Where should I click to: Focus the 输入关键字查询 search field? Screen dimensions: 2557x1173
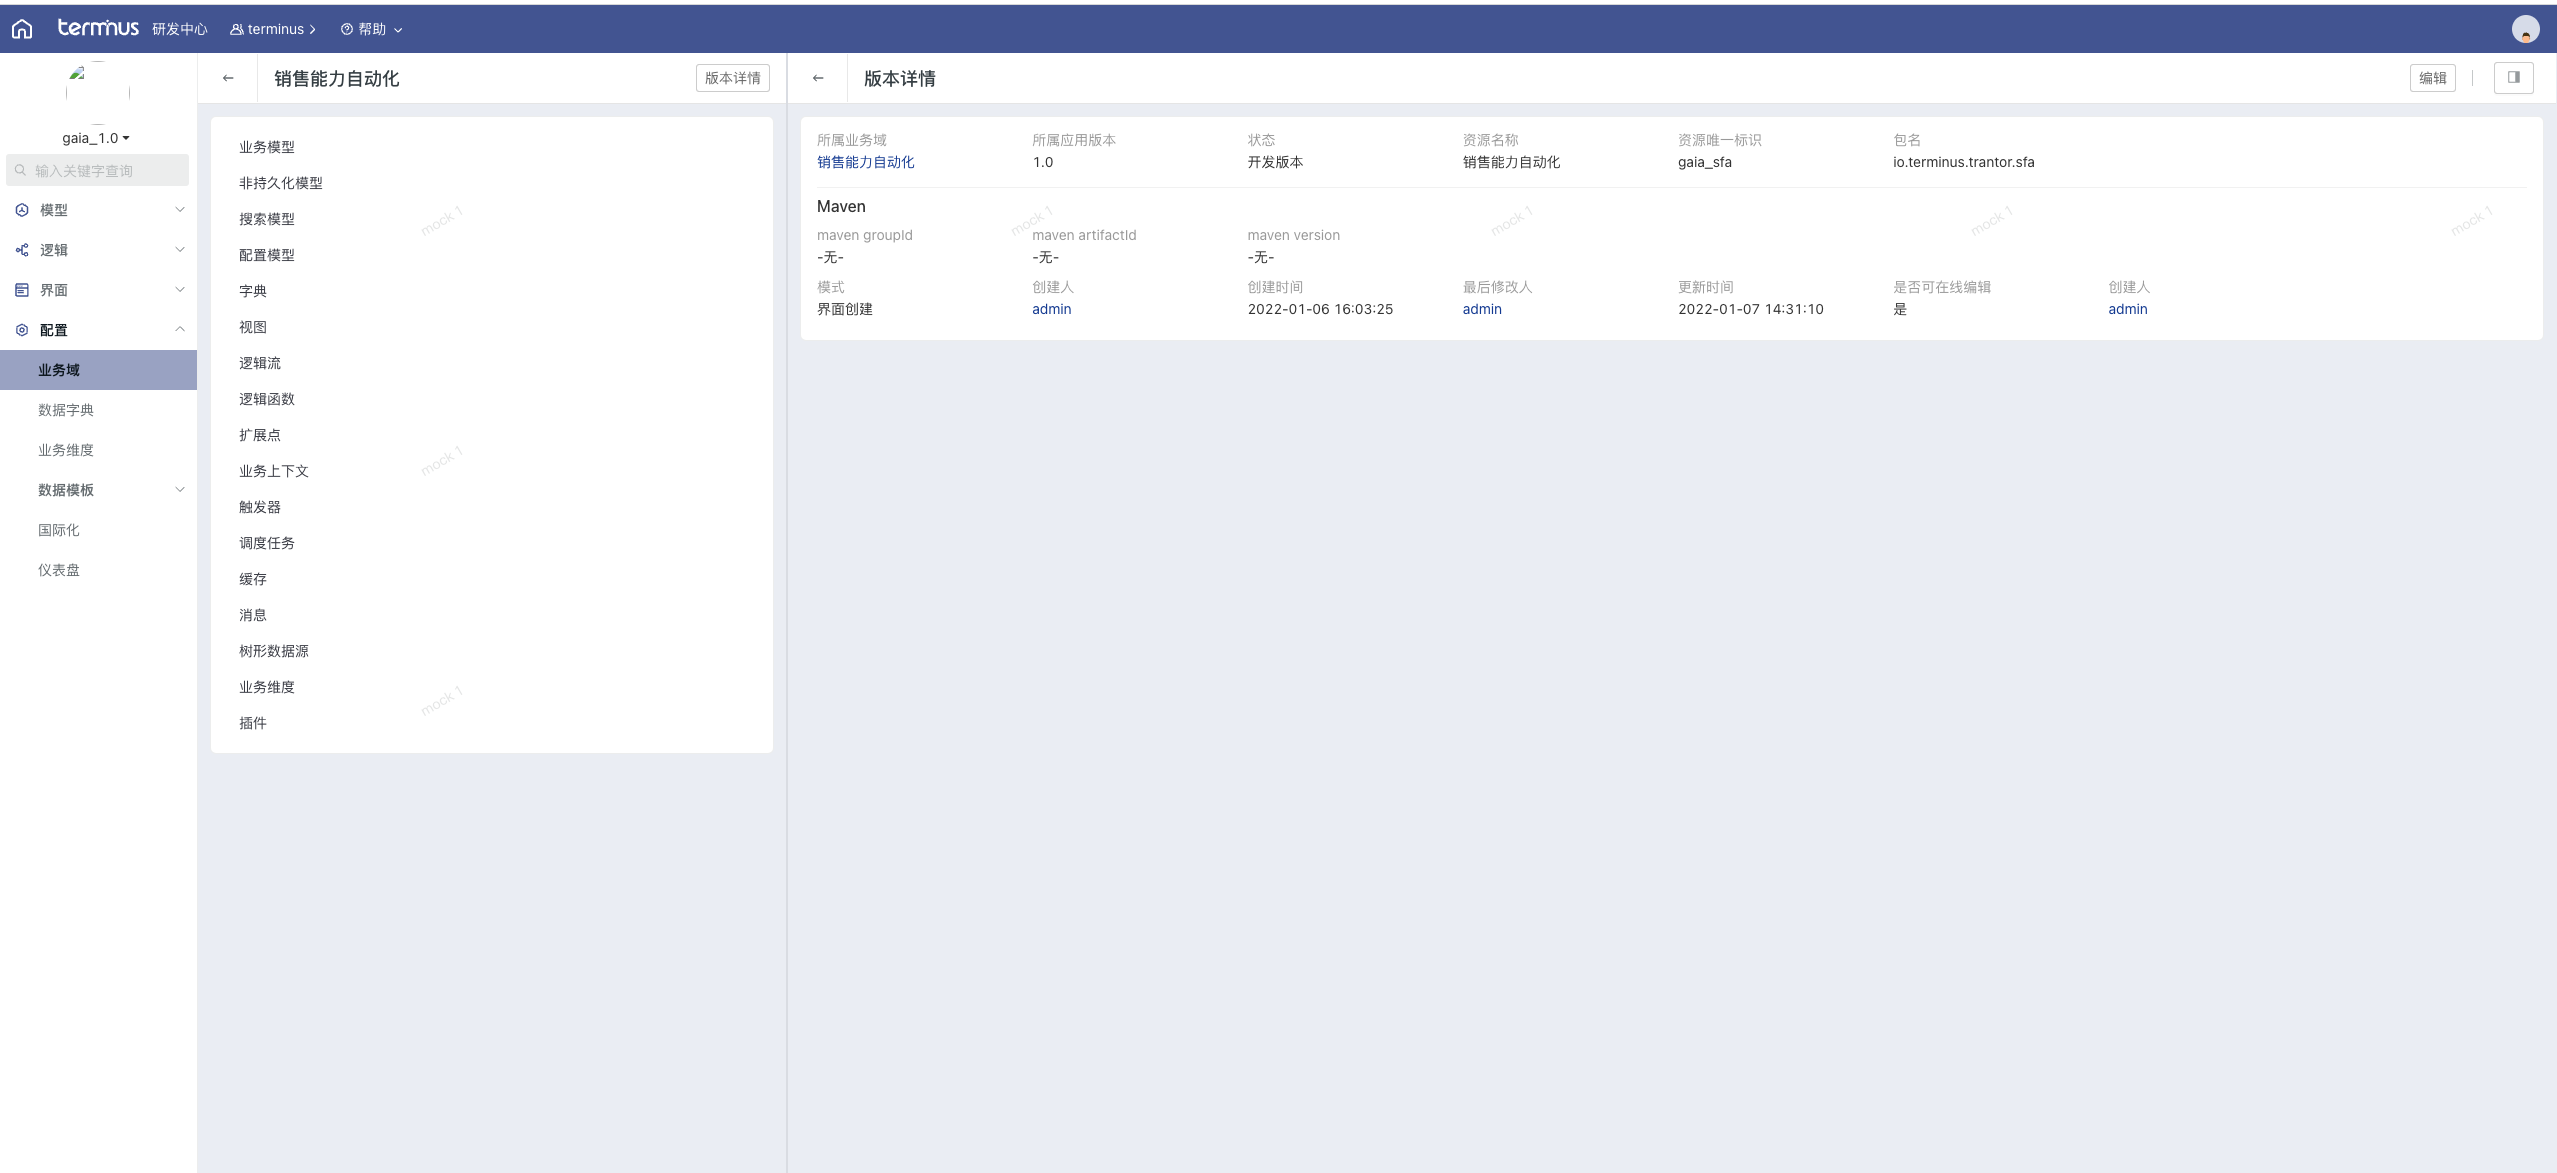pyautogui.click(x=98, y=170)
